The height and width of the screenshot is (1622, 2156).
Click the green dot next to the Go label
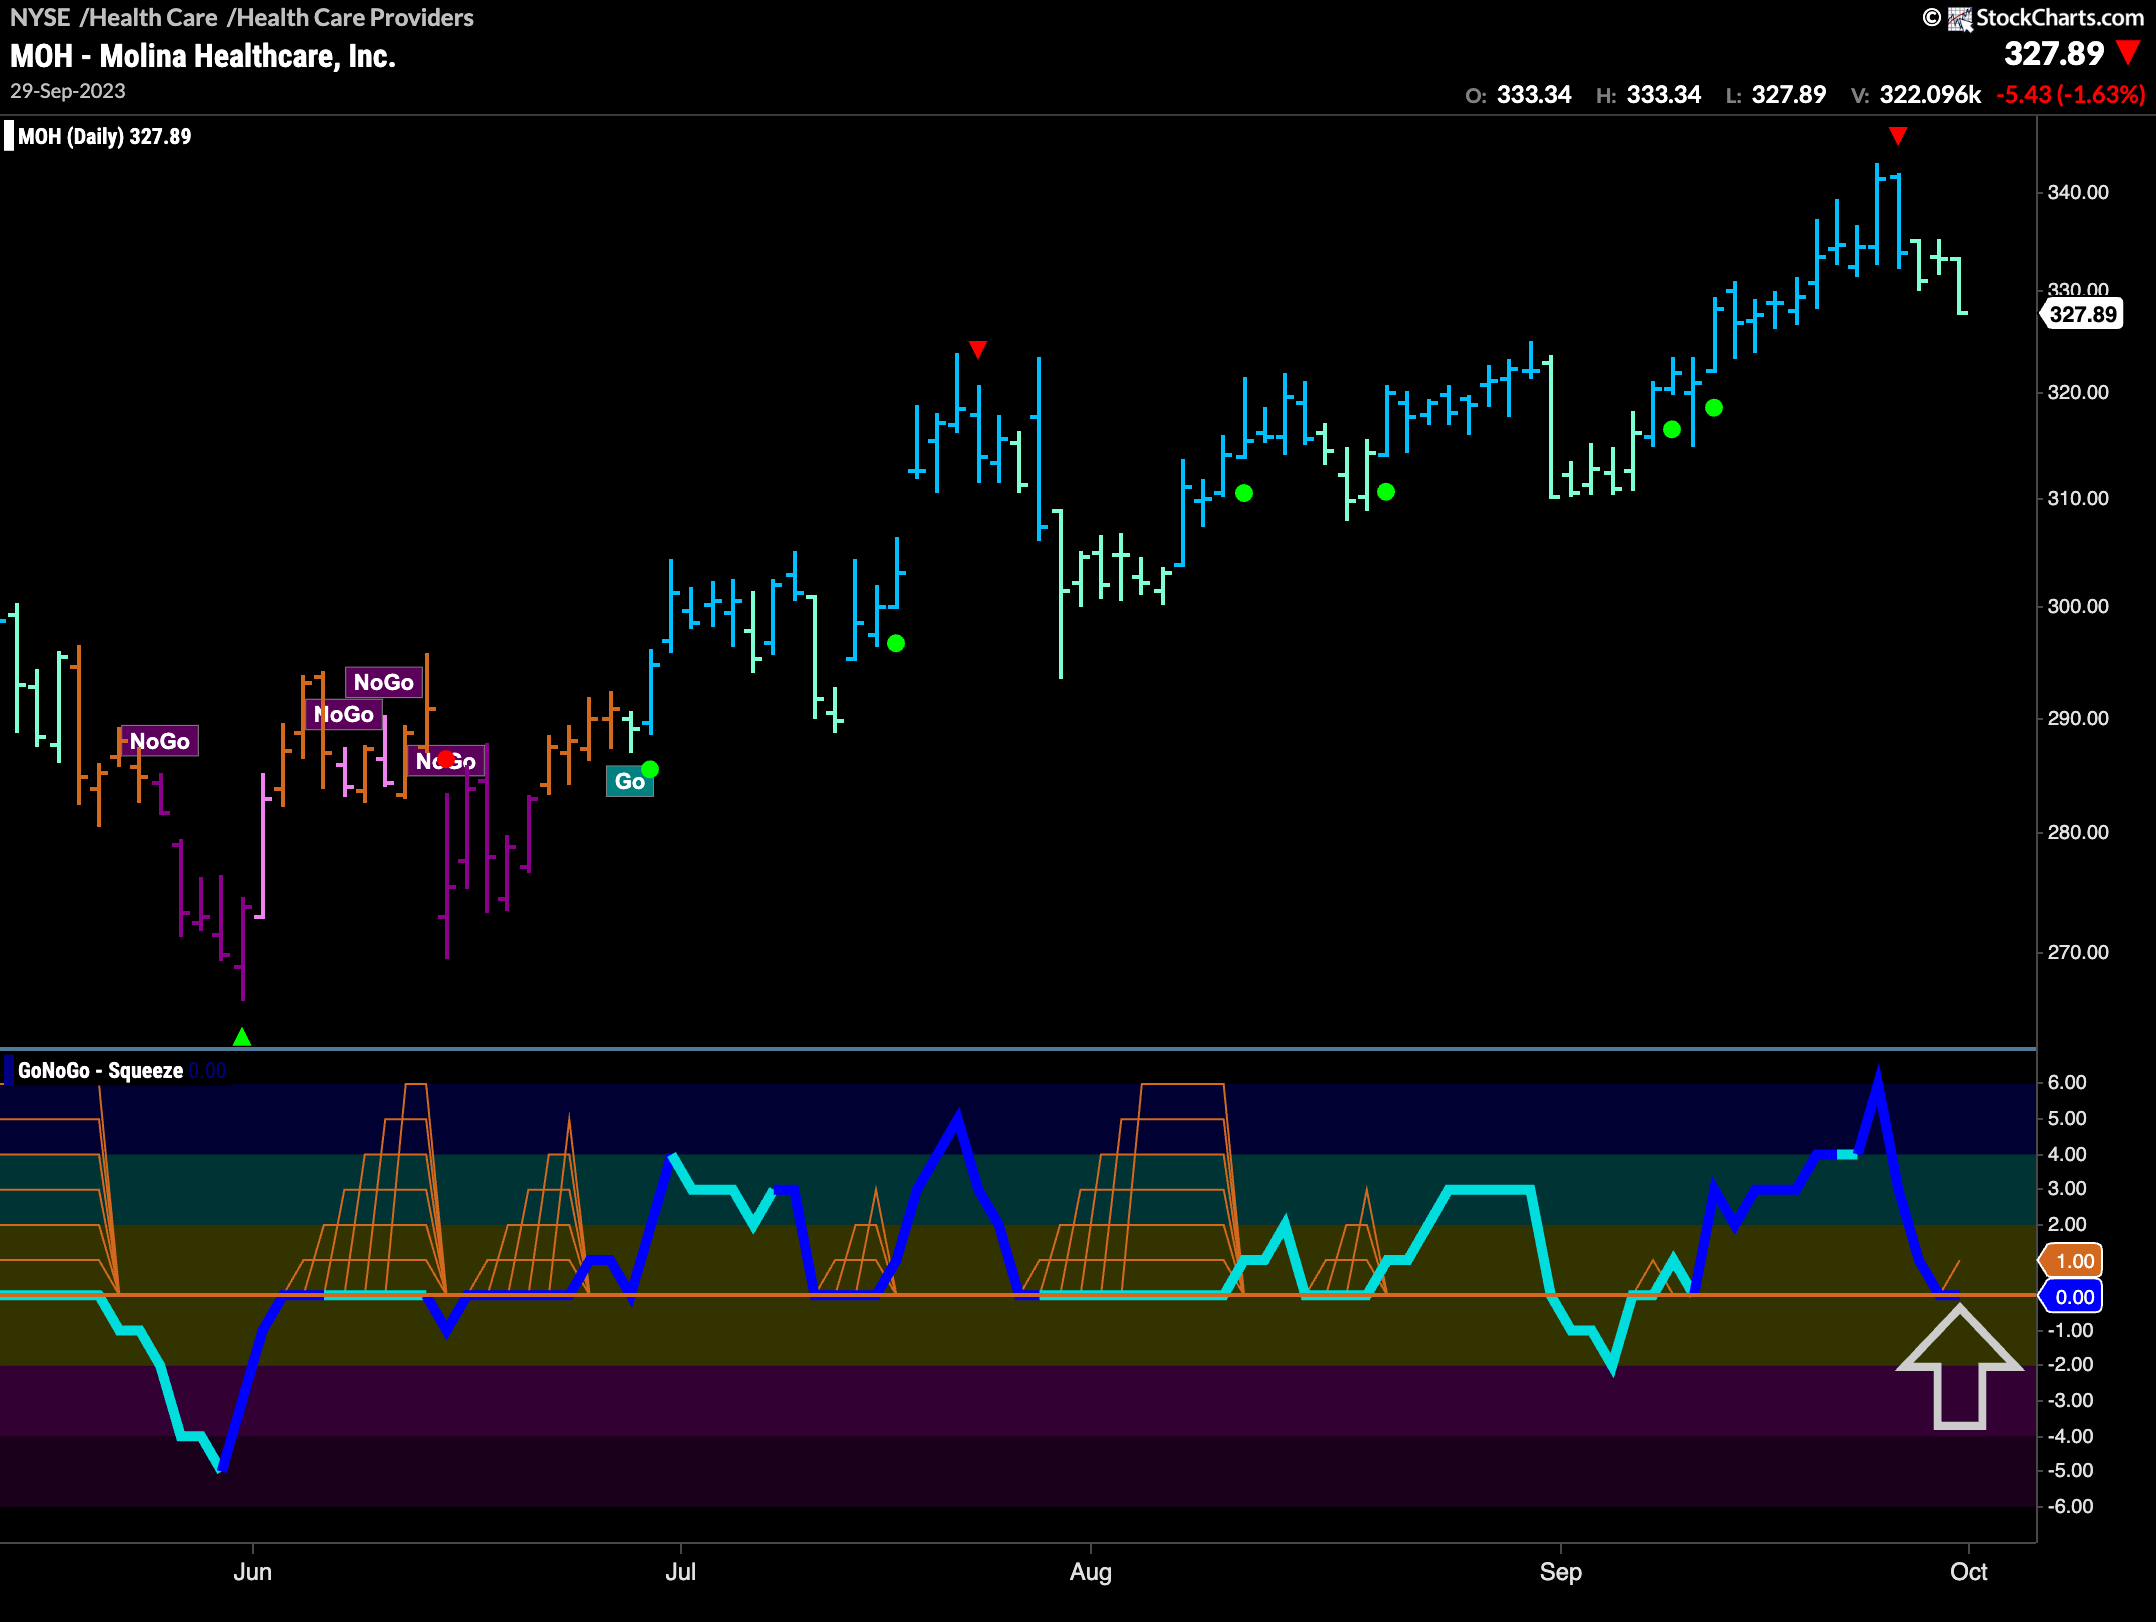pos(650,769)
